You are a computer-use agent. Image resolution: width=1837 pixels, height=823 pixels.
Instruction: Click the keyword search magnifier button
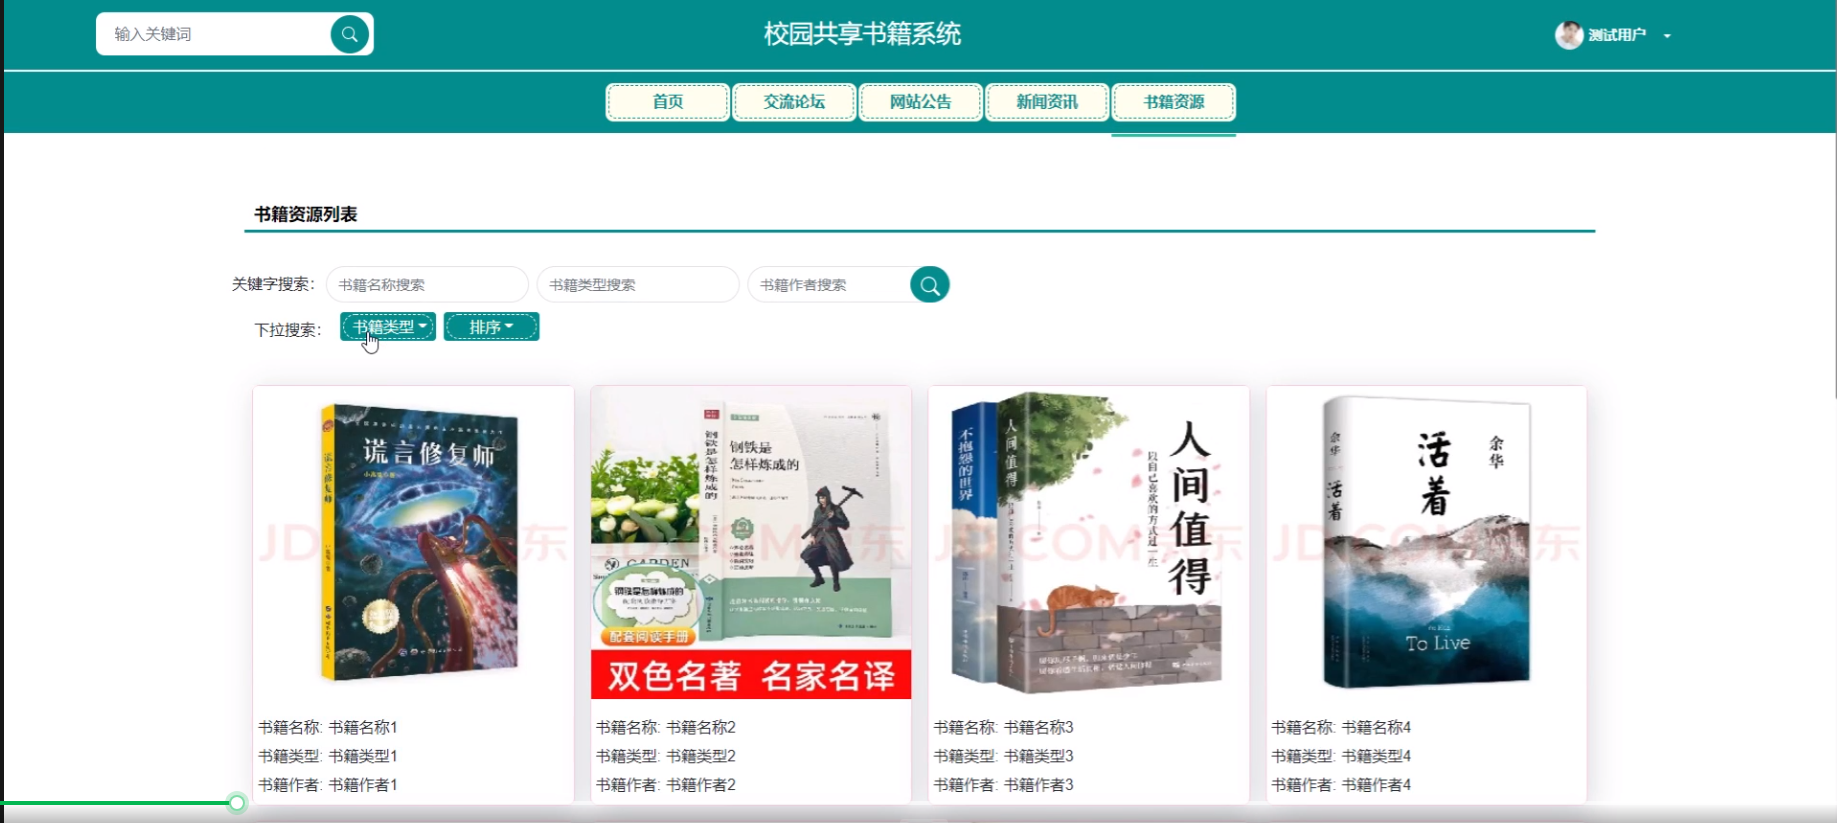click(x=930, y=285)
